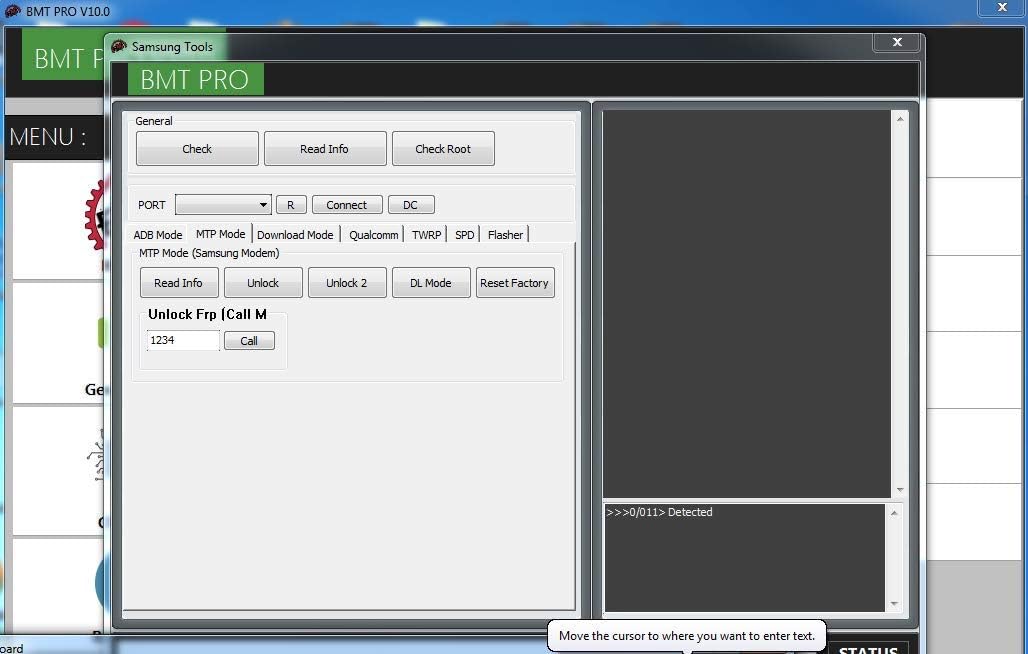This screenshot has width=1028, height=654.
Task: Switch to the Flasher tab
Action: pos(505,235)
